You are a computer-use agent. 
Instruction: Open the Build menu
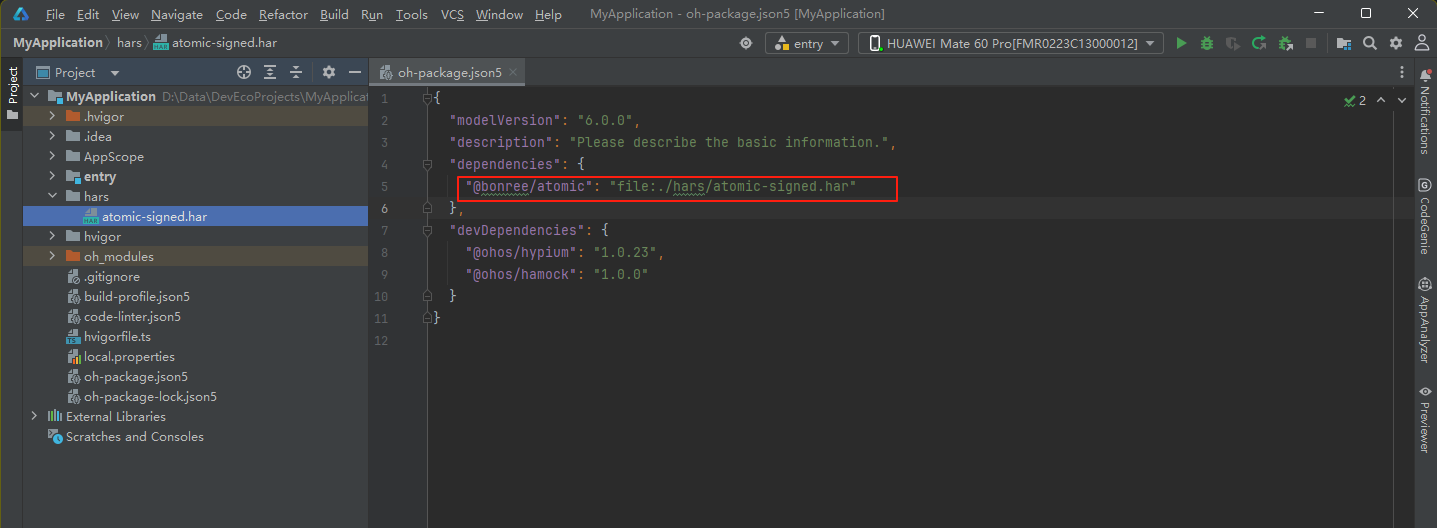334,15
